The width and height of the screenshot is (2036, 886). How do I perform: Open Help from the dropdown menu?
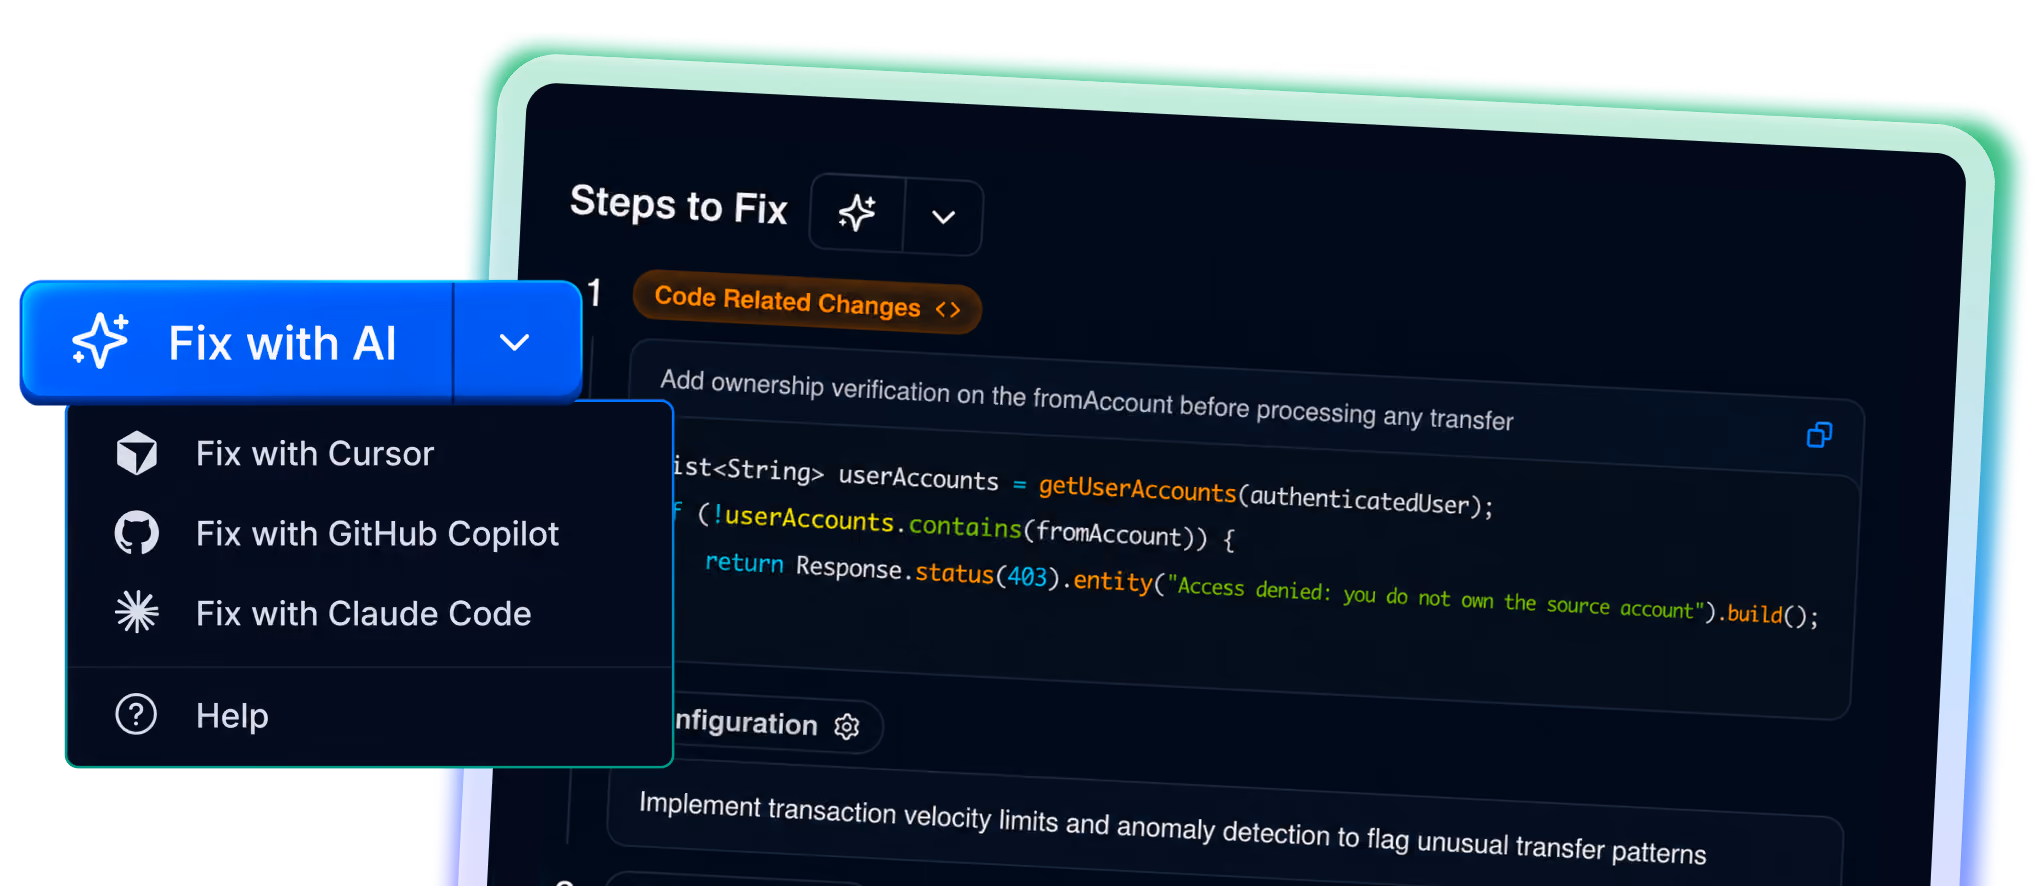369,716
